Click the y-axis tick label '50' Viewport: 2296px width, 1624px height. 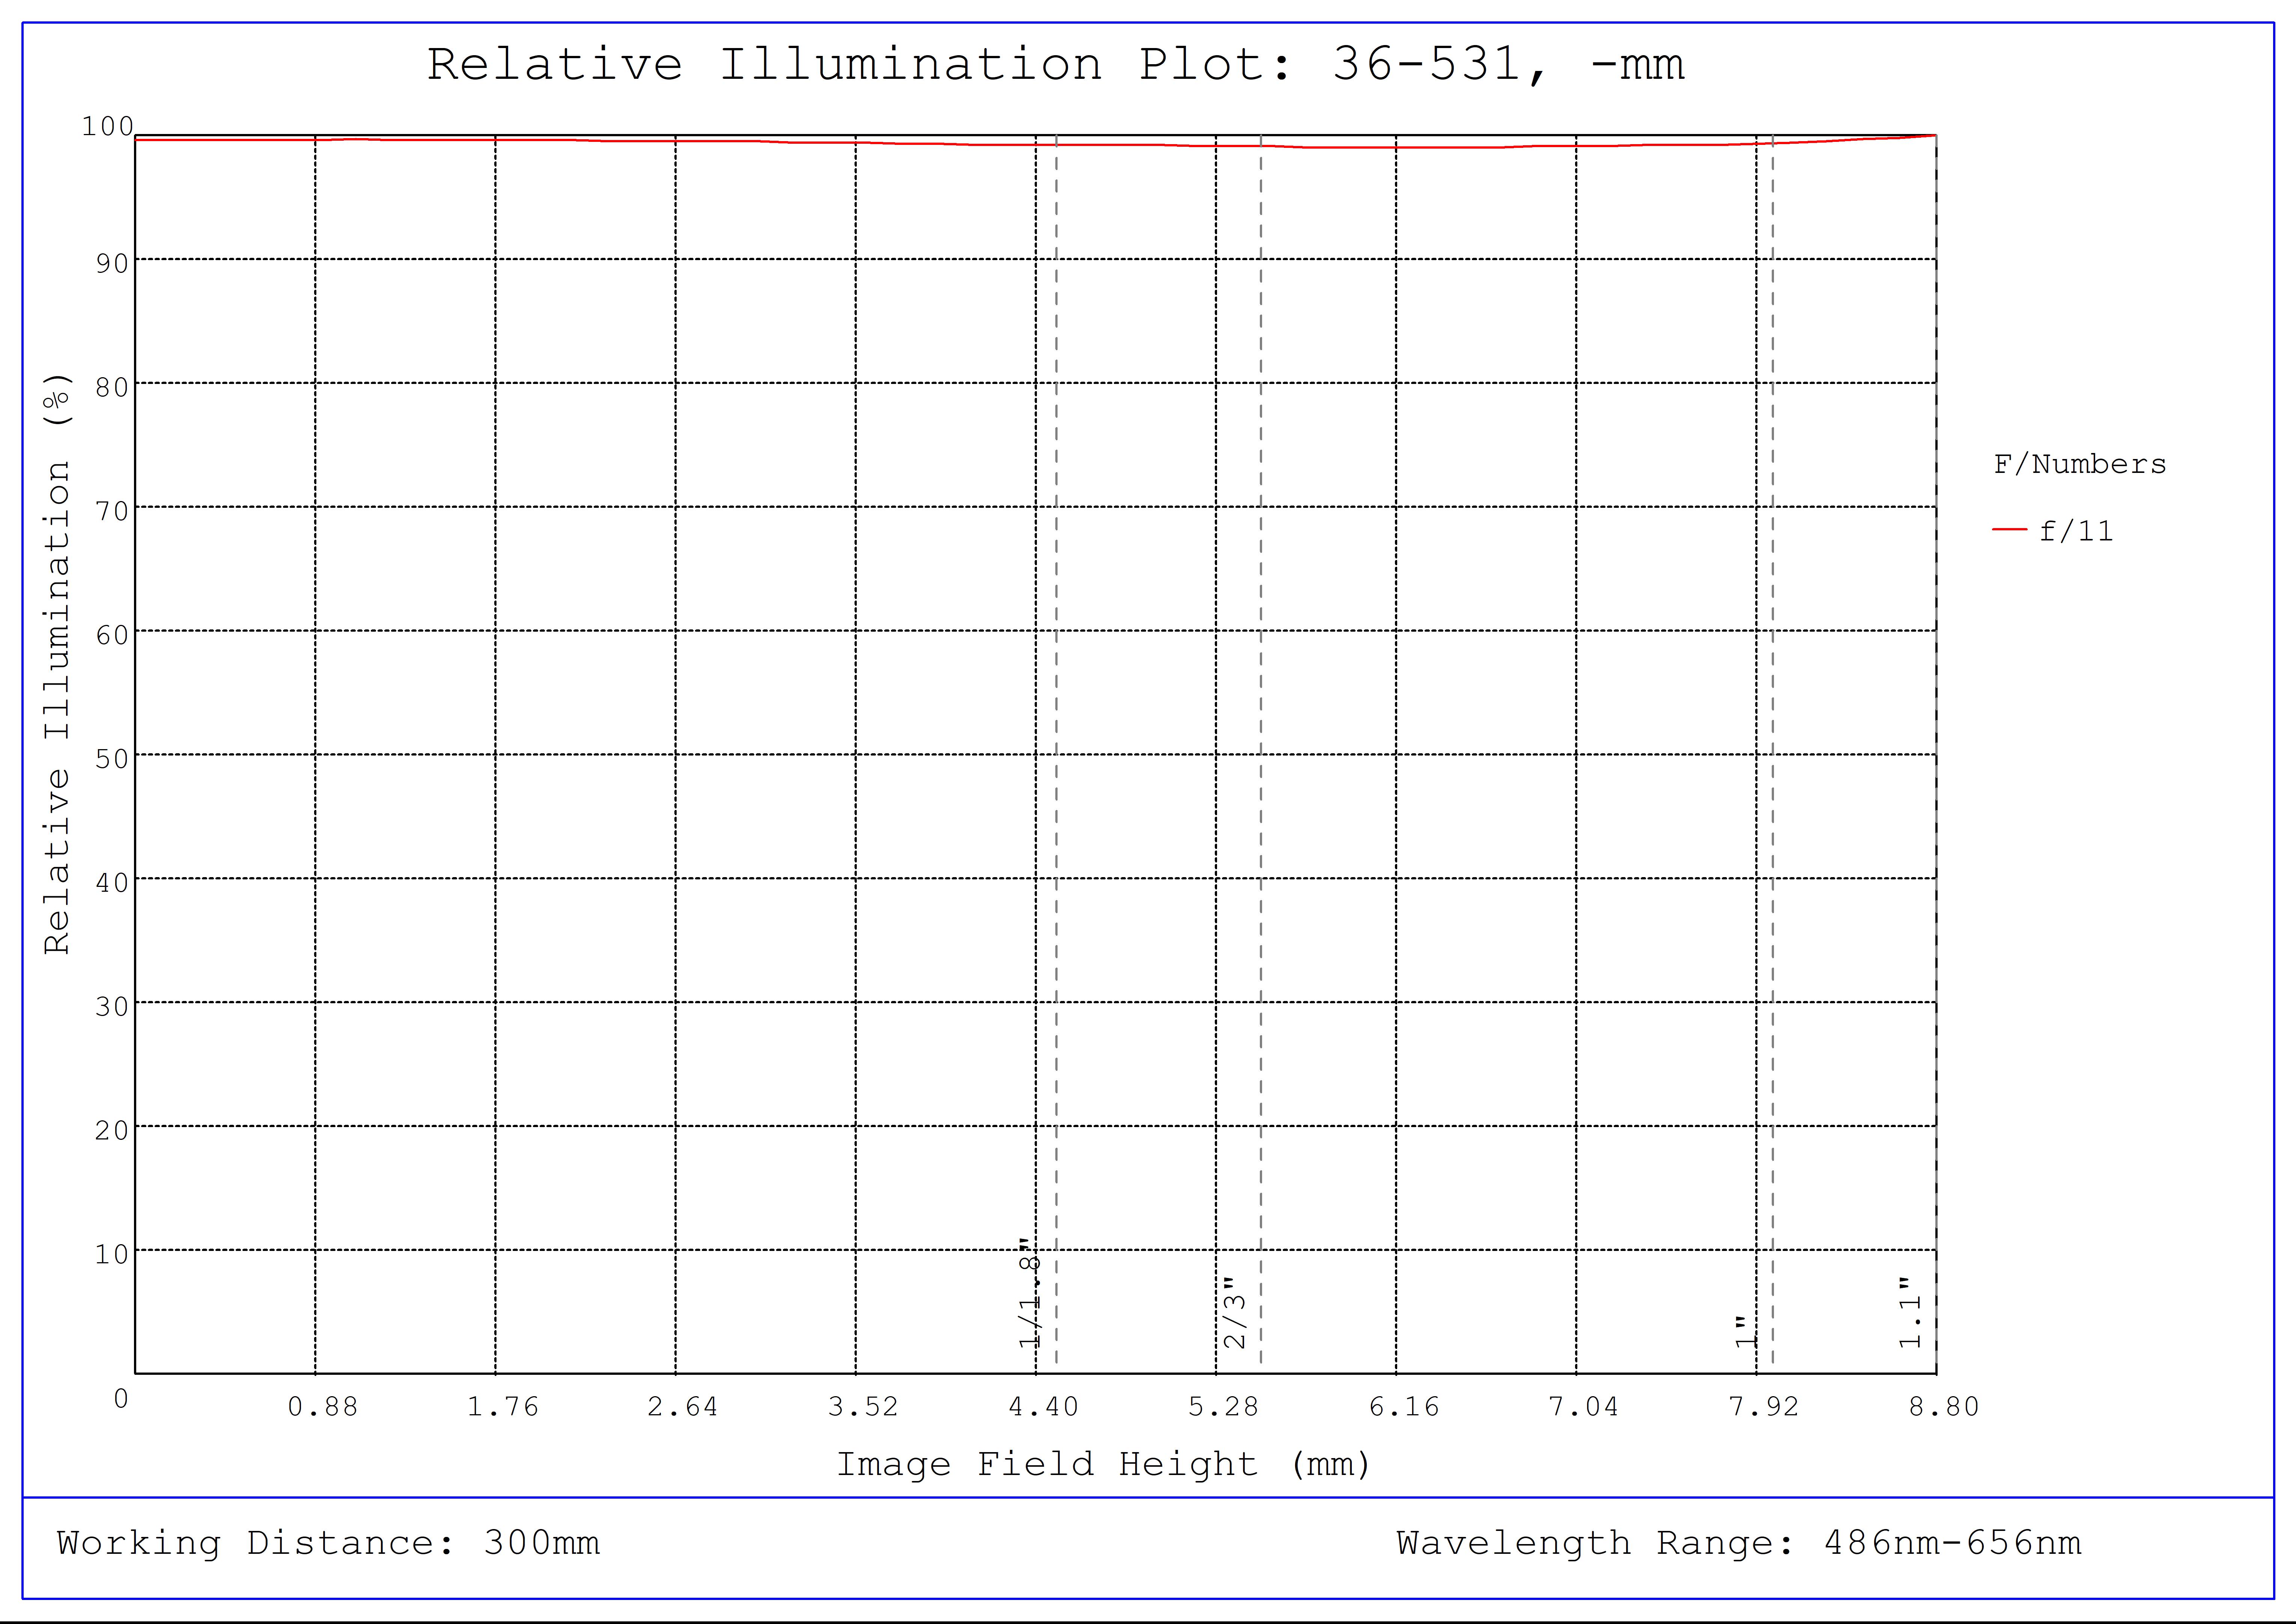(x=112, y=759)
